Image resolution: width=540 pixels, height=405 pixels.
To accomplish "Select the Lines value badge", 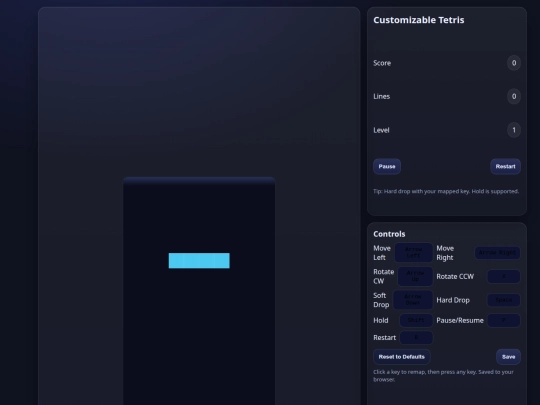I will (513, 96).
